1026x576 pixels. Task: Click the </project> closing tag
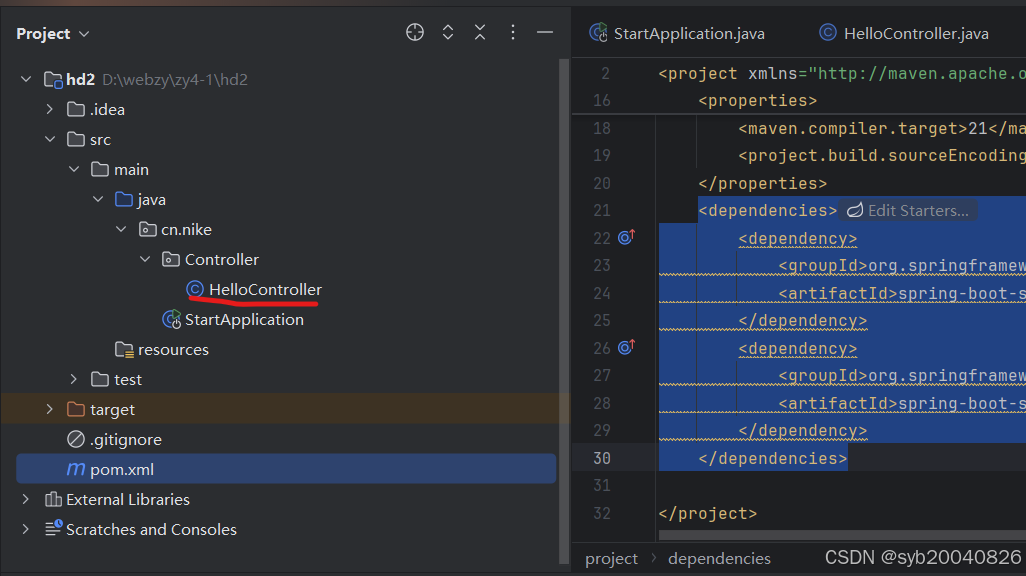pos(708,513)
